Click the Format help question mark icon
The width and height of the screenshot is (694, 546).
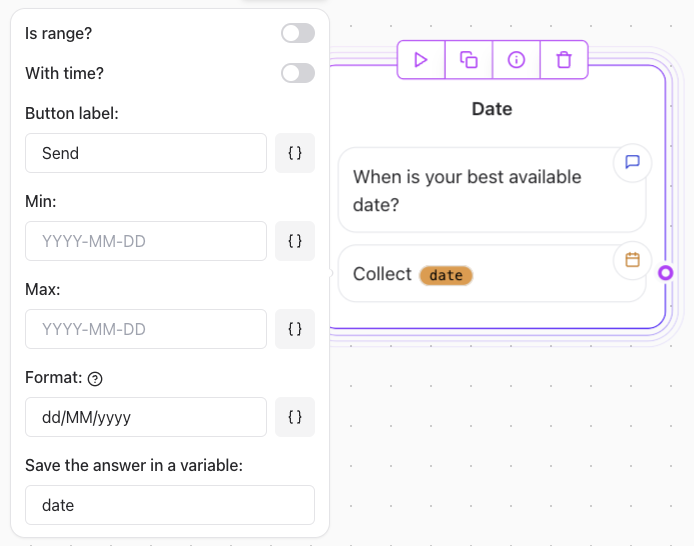[x=95, y=379]
